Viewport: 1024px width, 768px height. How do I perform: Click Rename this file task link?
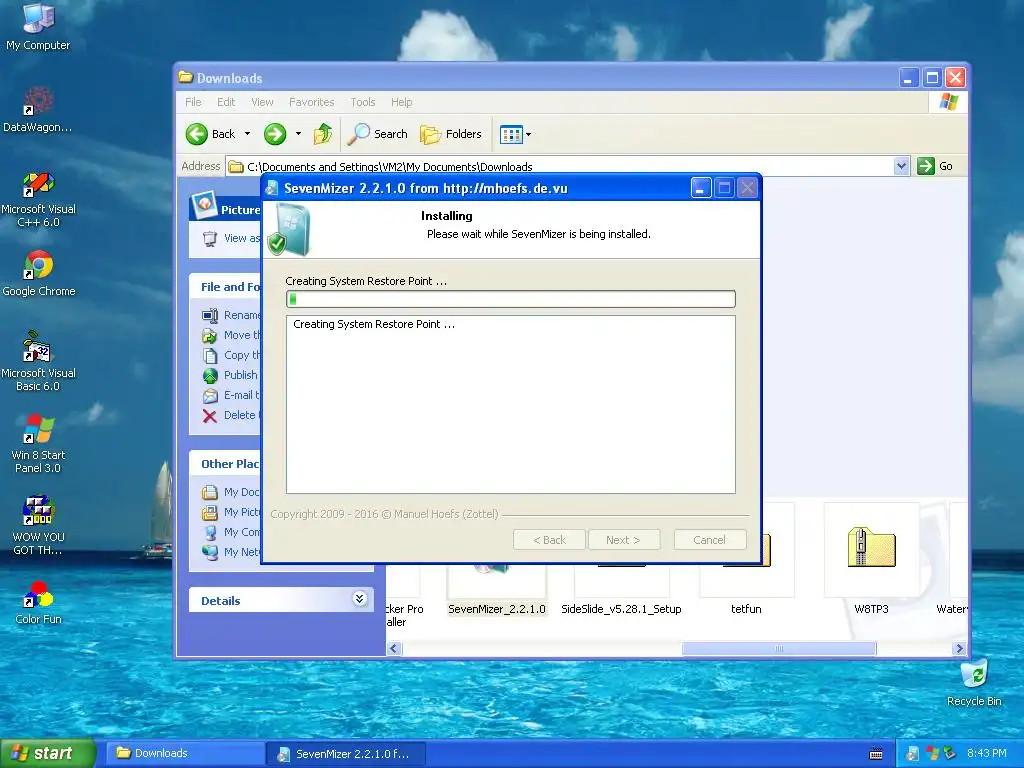click(x=232, y=315)
